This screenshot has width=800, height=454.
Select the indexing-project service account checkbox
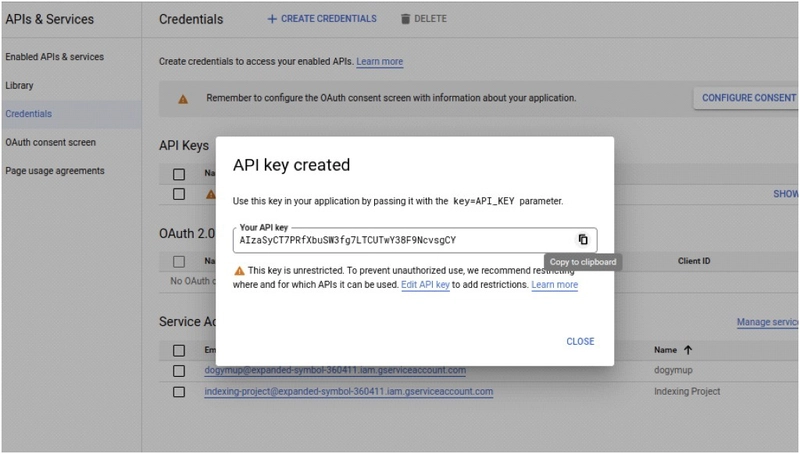(x=179, y=392)
